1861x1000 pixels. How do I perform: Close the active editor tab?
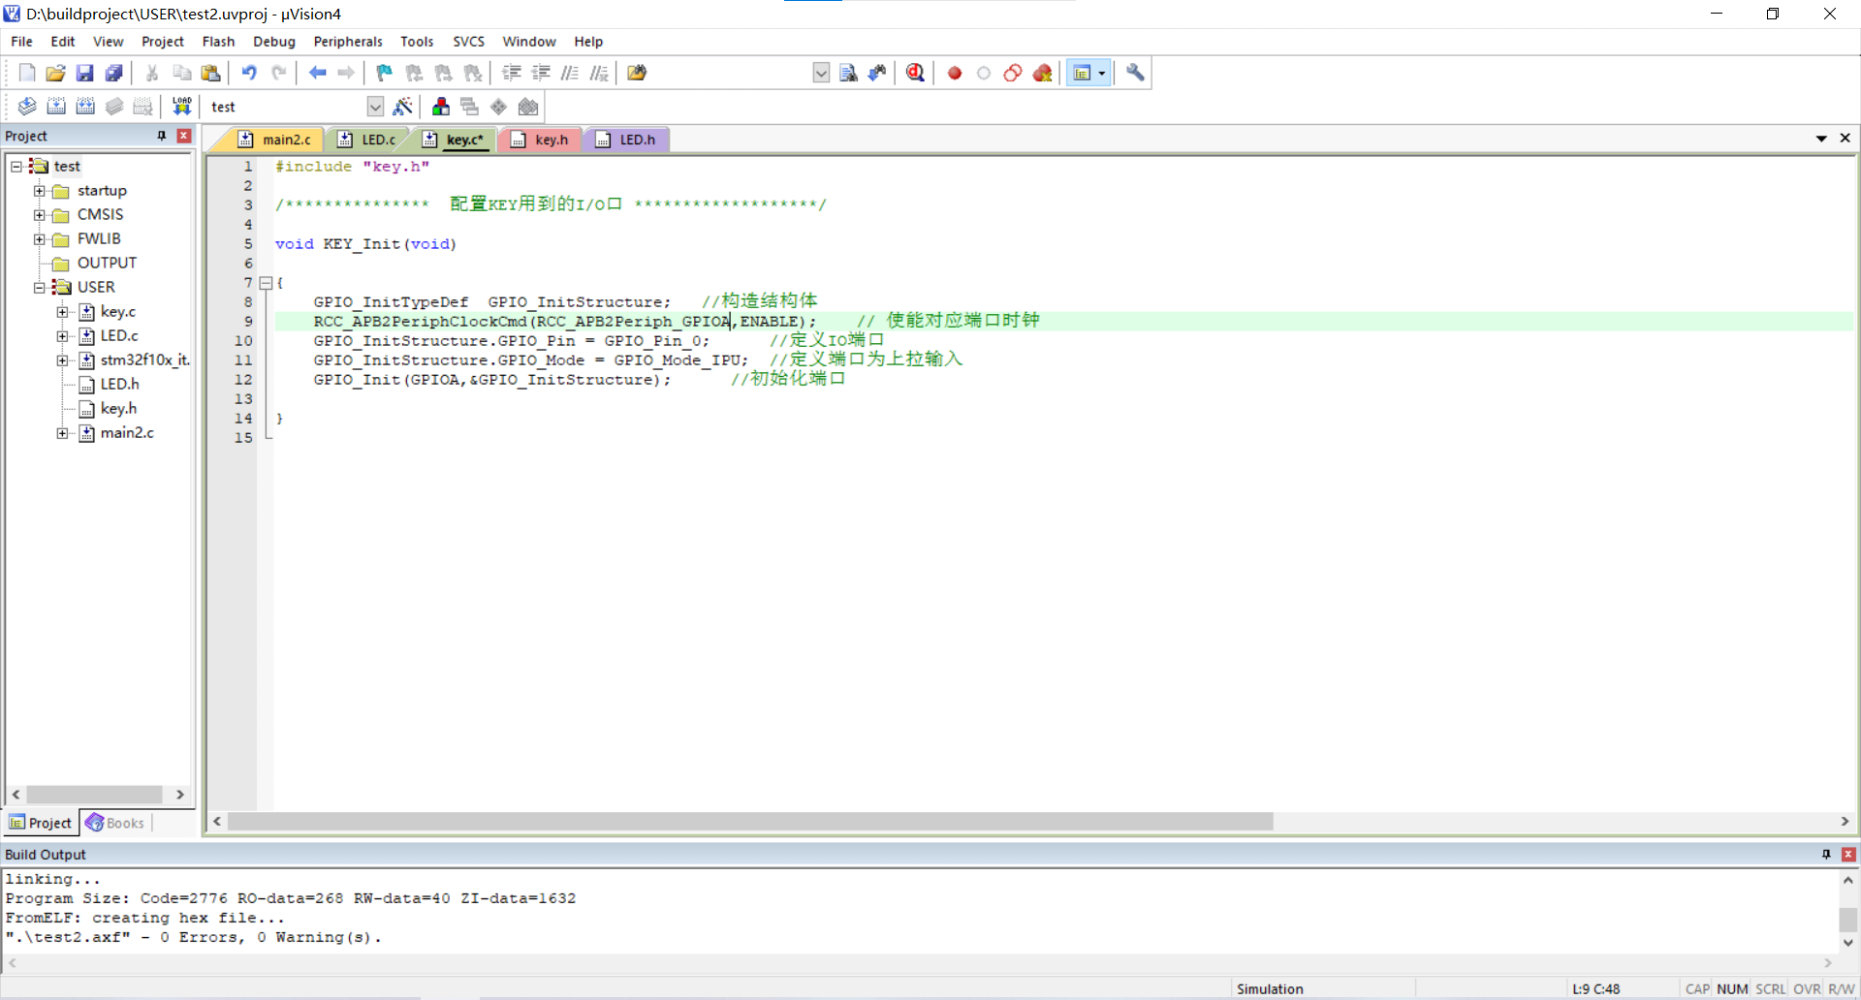tap(1845, 138)
